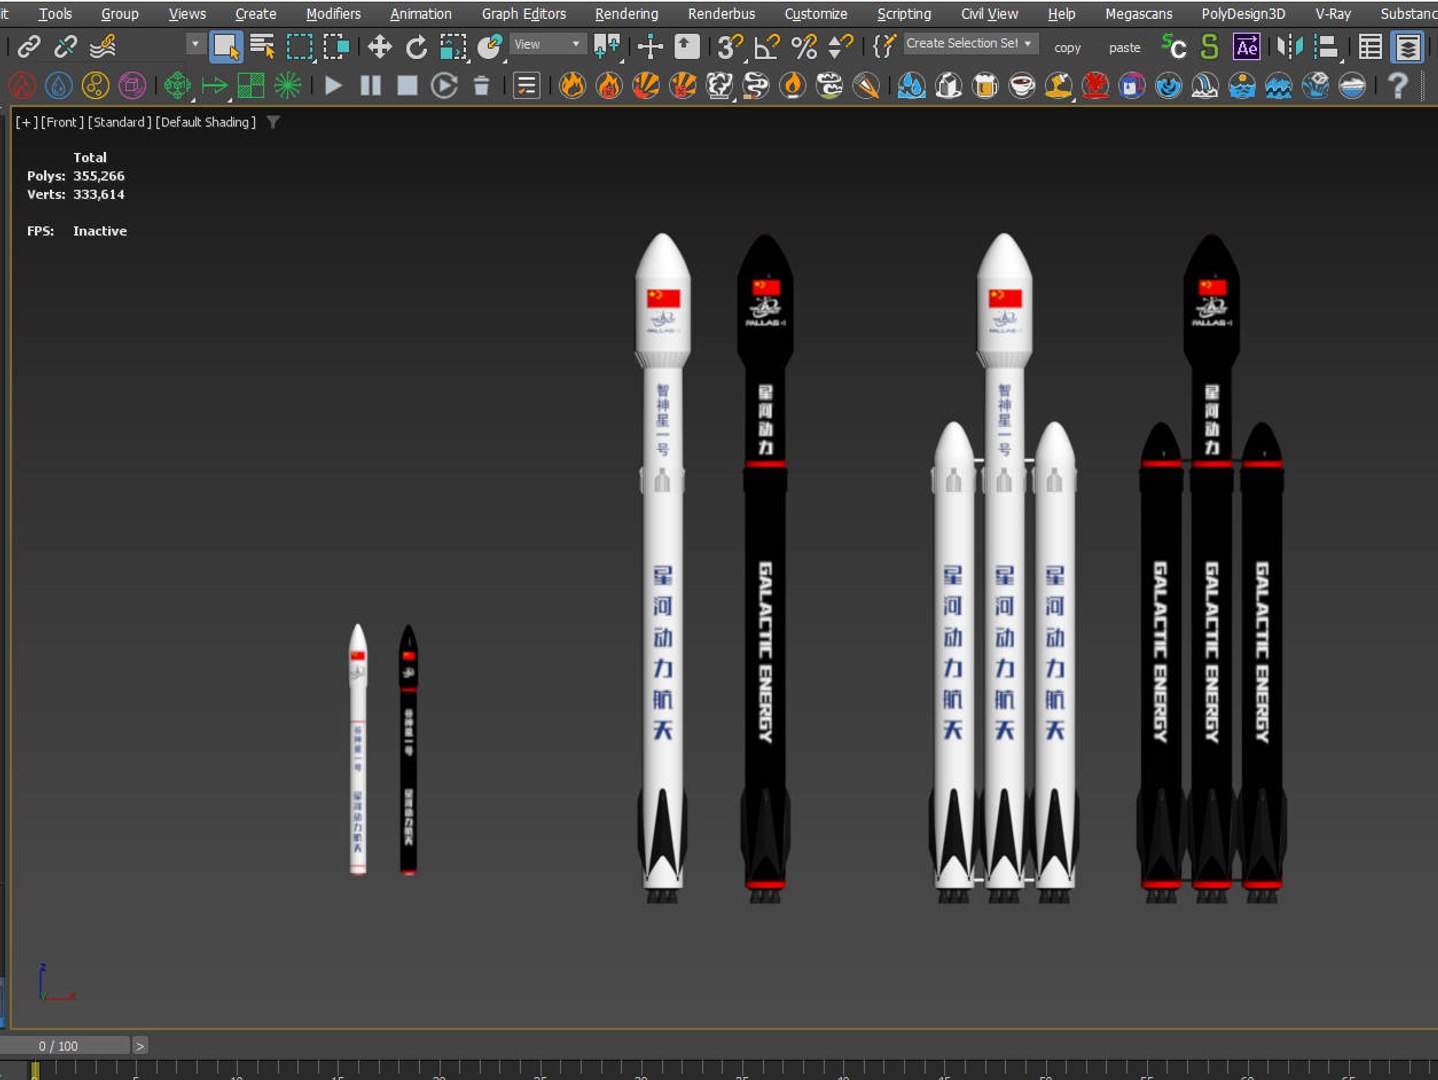Click the Select and Place tool
1438x1080 pixels.
[x=490, y=46]
